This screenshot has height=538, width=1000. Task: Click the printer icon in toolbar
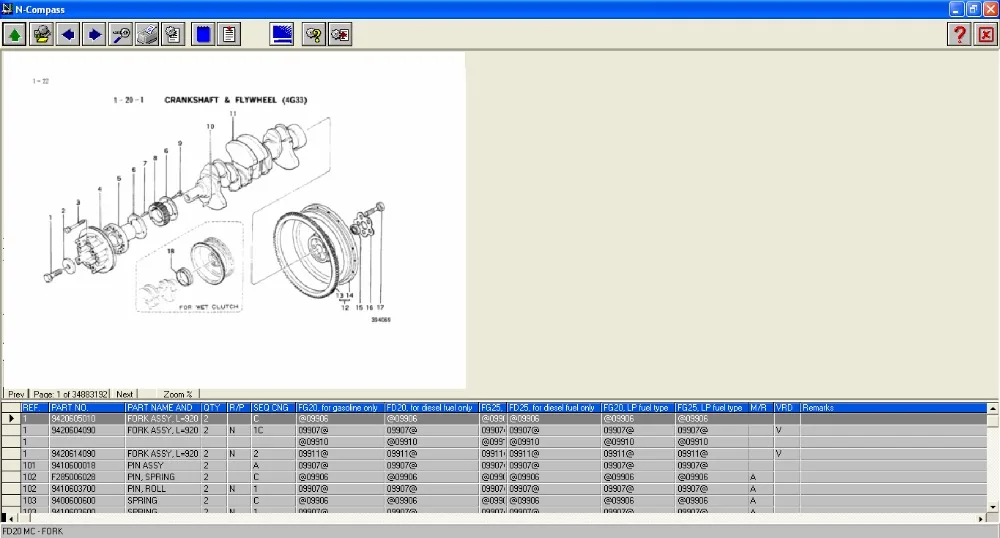147,34
